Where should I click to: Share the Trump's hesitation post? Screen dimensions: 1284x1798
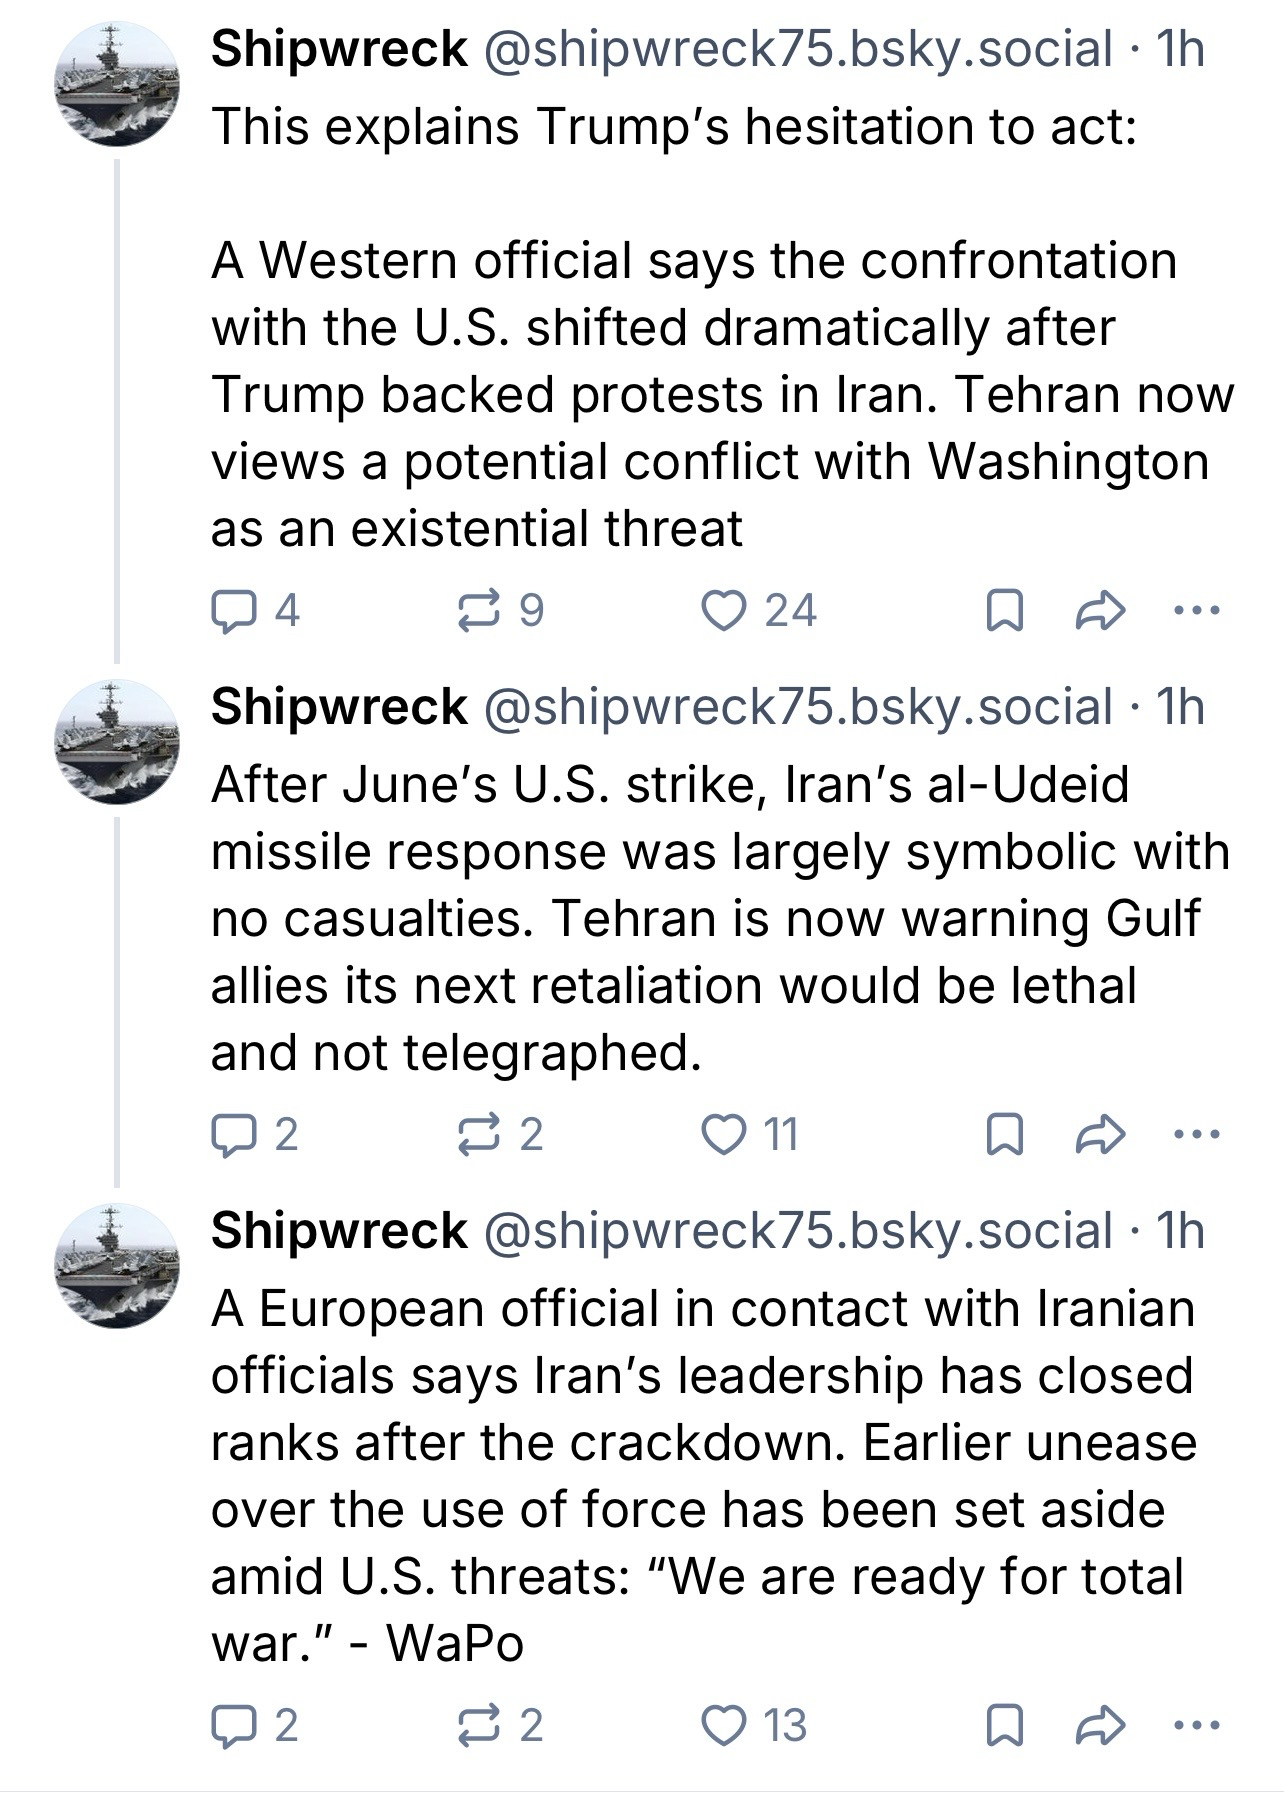1100,611
